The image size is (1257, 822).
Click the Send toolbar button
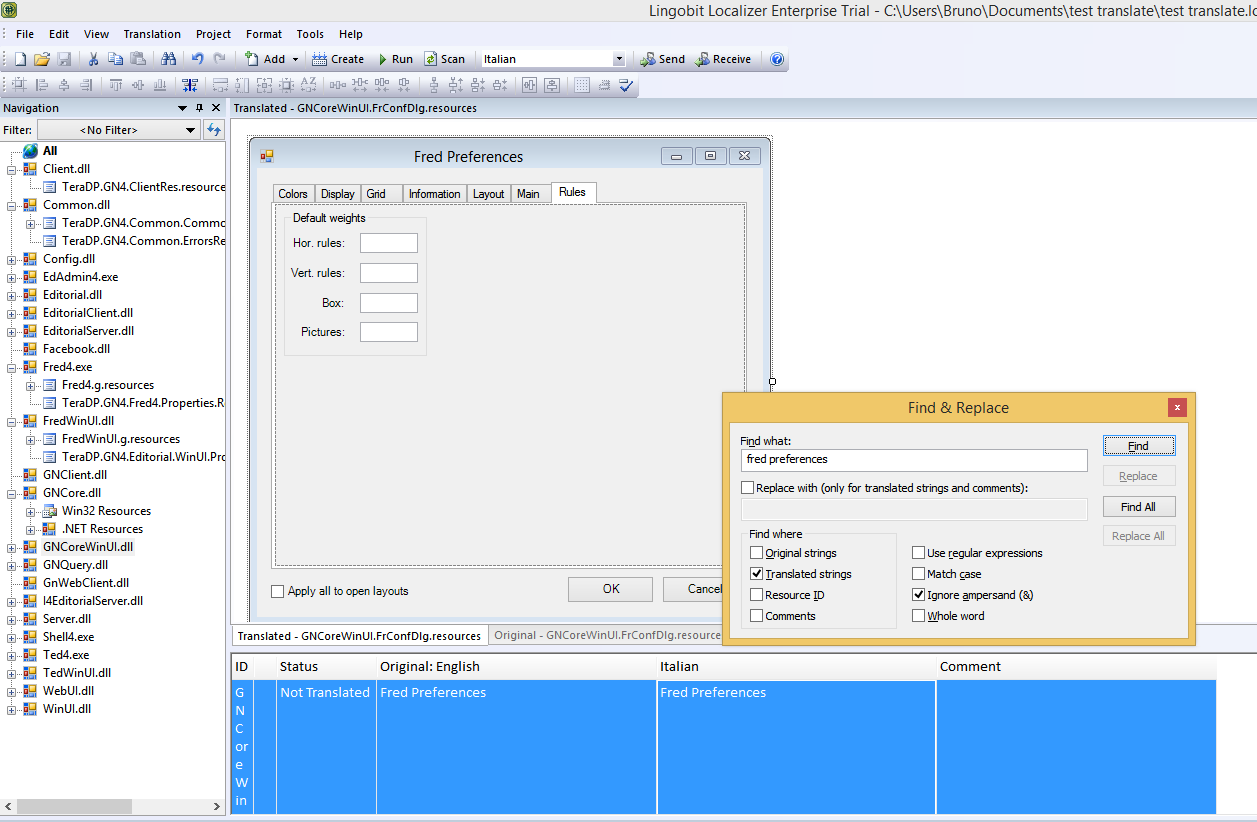(663, 59)
